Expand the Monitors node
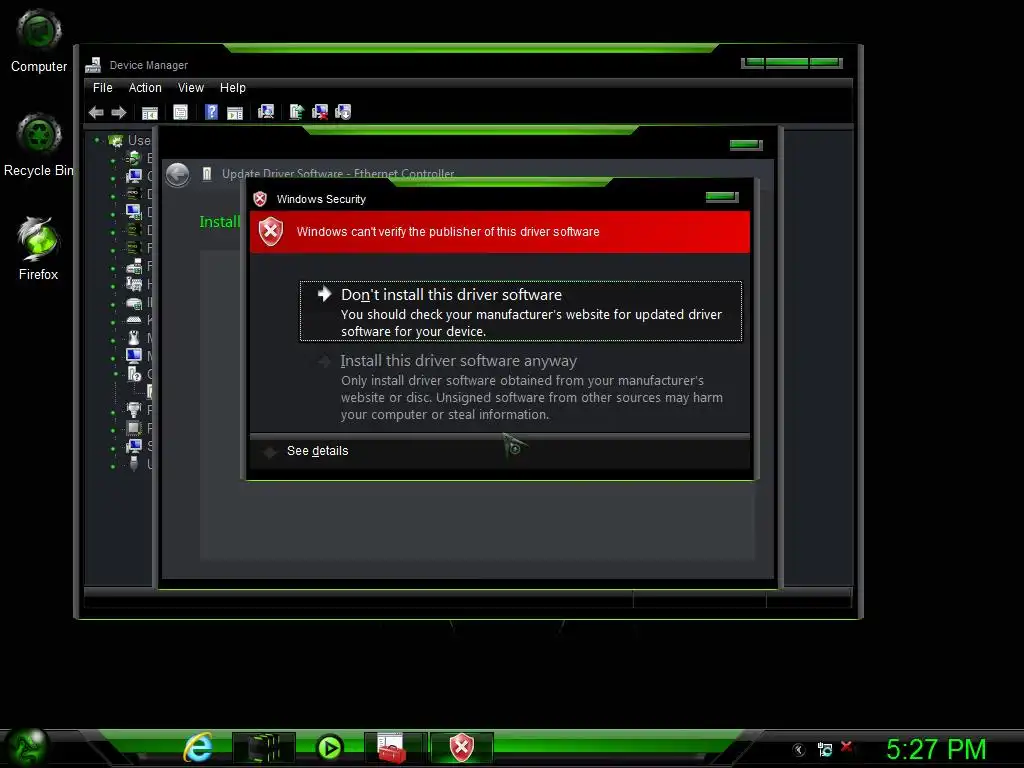Image resolution: width=1024 pixels, height=768 pixels. tap(113, 358)
